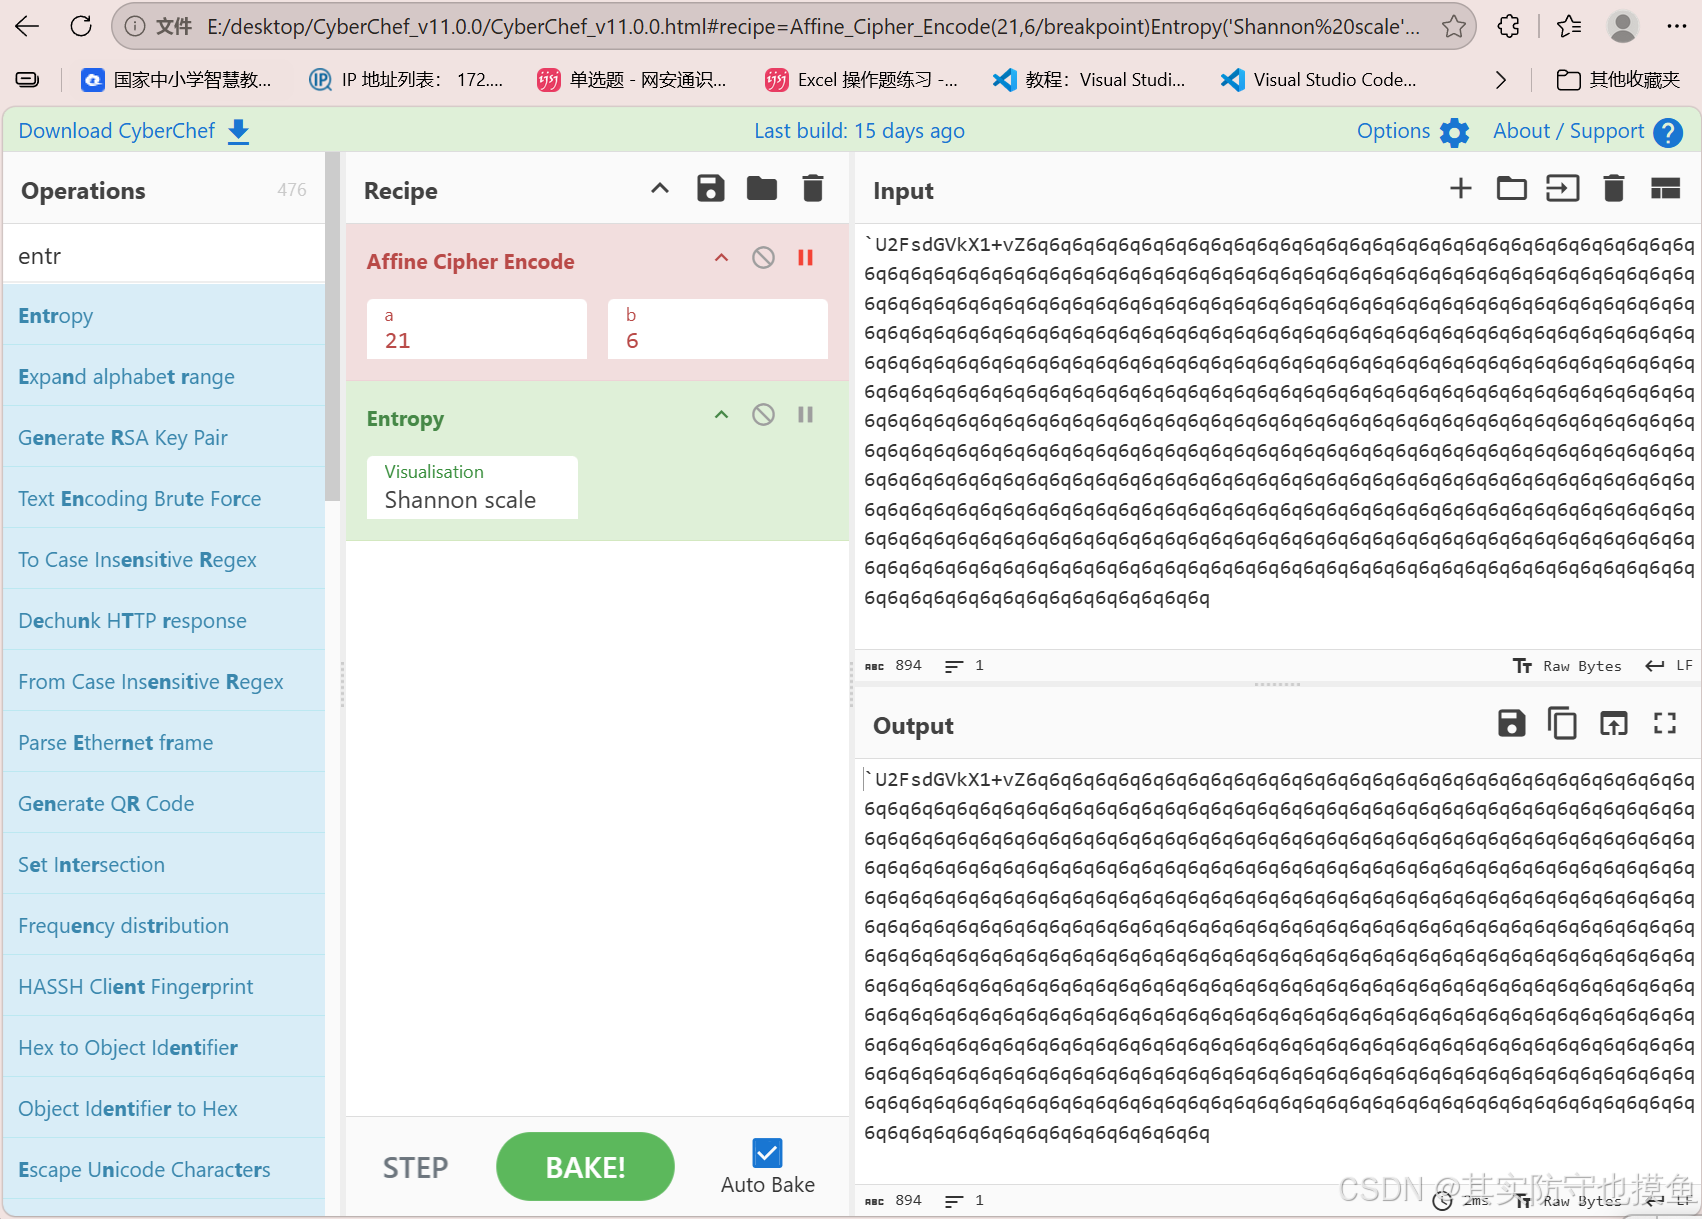Viewport: 1702px width, 1219px height.
Task: Reload the current page
Action: click(81, 26)
